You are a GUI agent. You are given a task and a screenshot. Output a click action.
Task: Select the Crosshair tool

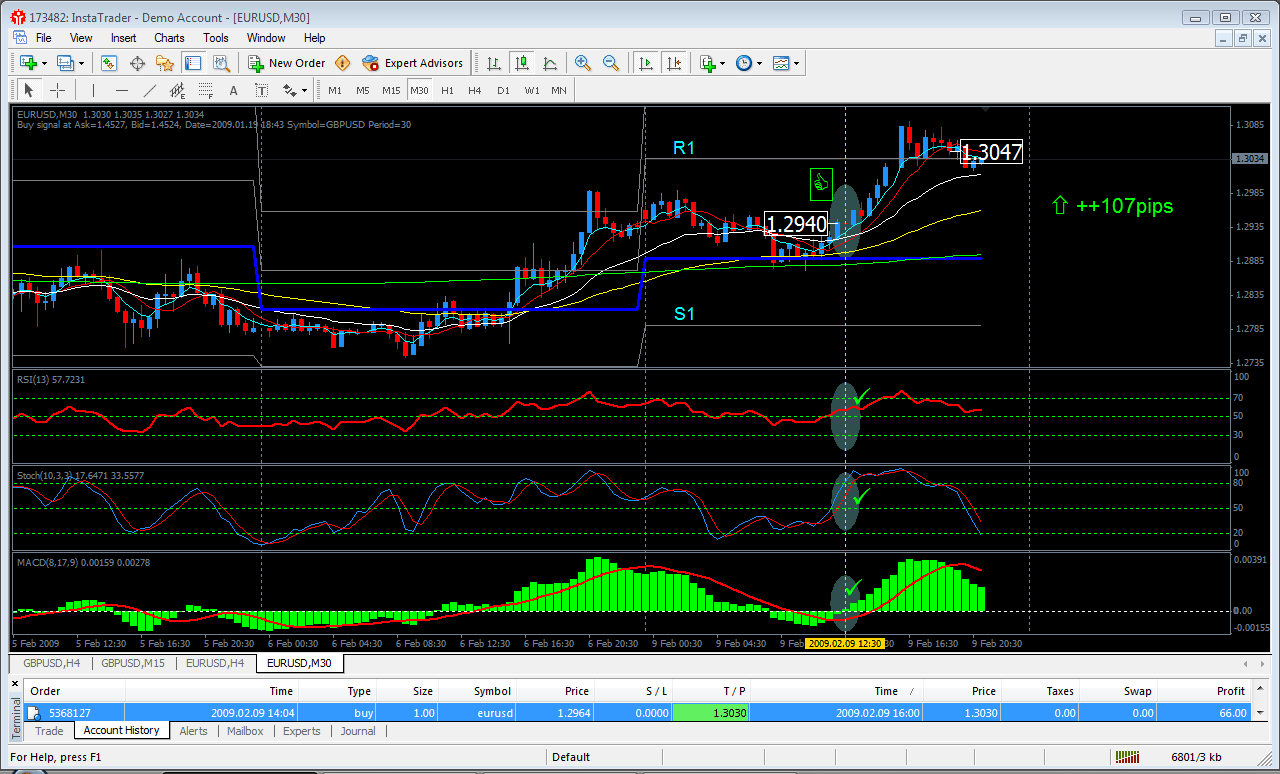click(57, 90)
